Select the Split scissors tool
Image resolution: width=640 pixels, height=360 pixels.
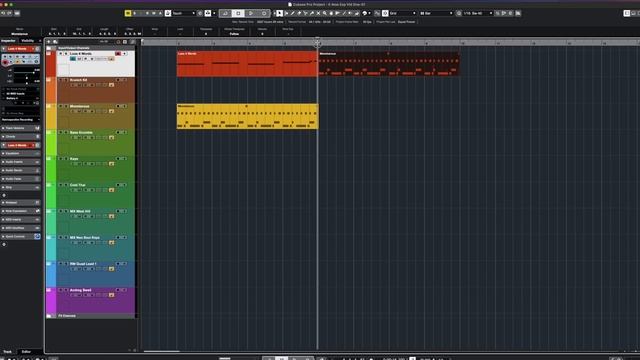pyautogui.click(x=306, y=13)
